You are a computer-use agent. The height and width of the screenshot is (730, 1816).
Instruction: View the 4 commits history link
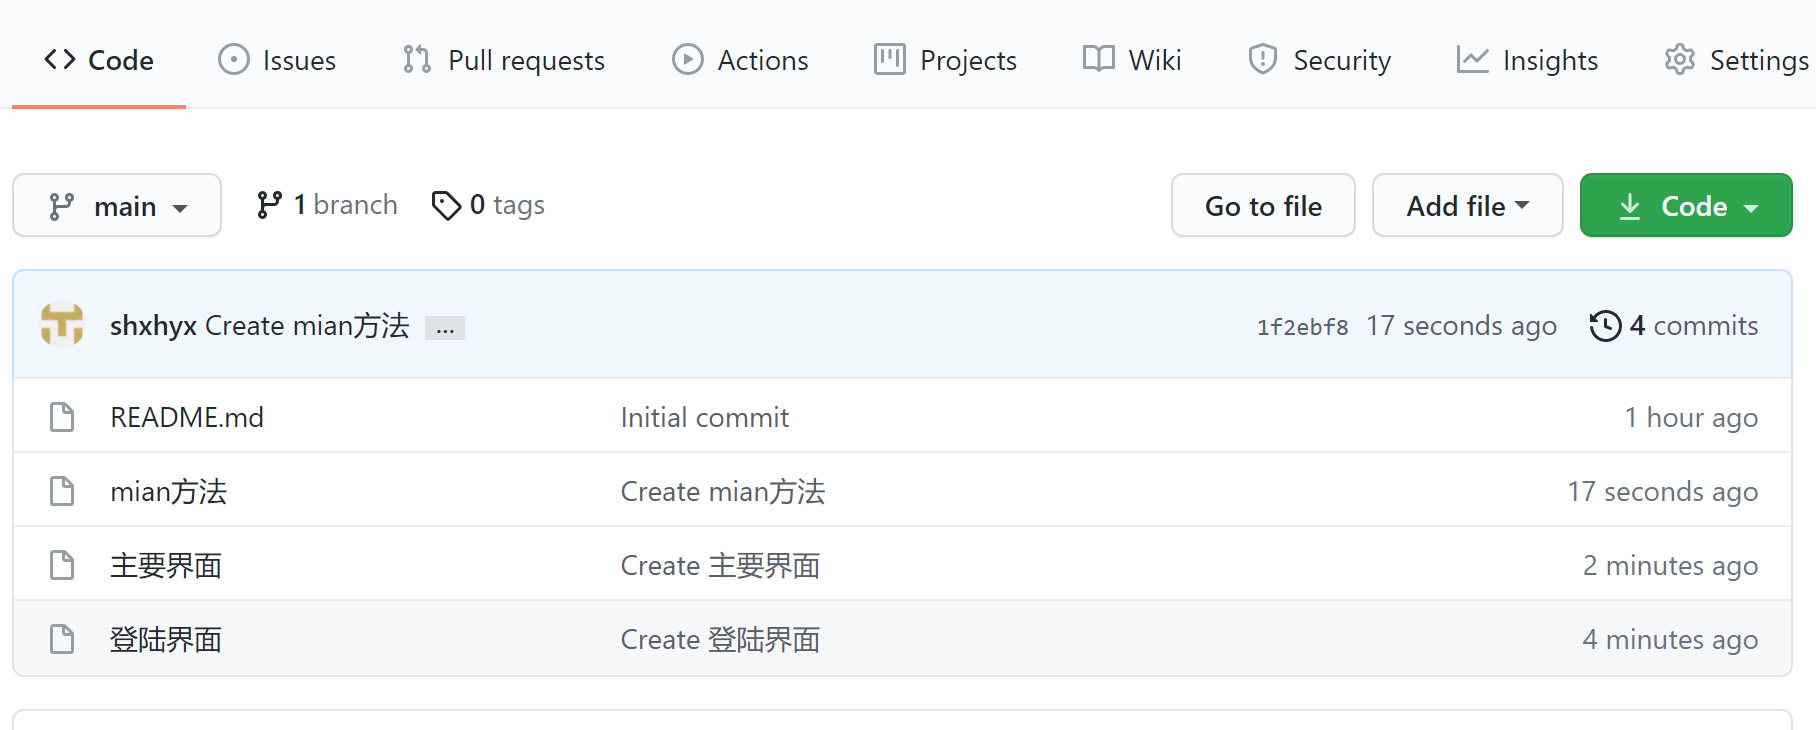pyautogui.click(x=1693, y=326)
